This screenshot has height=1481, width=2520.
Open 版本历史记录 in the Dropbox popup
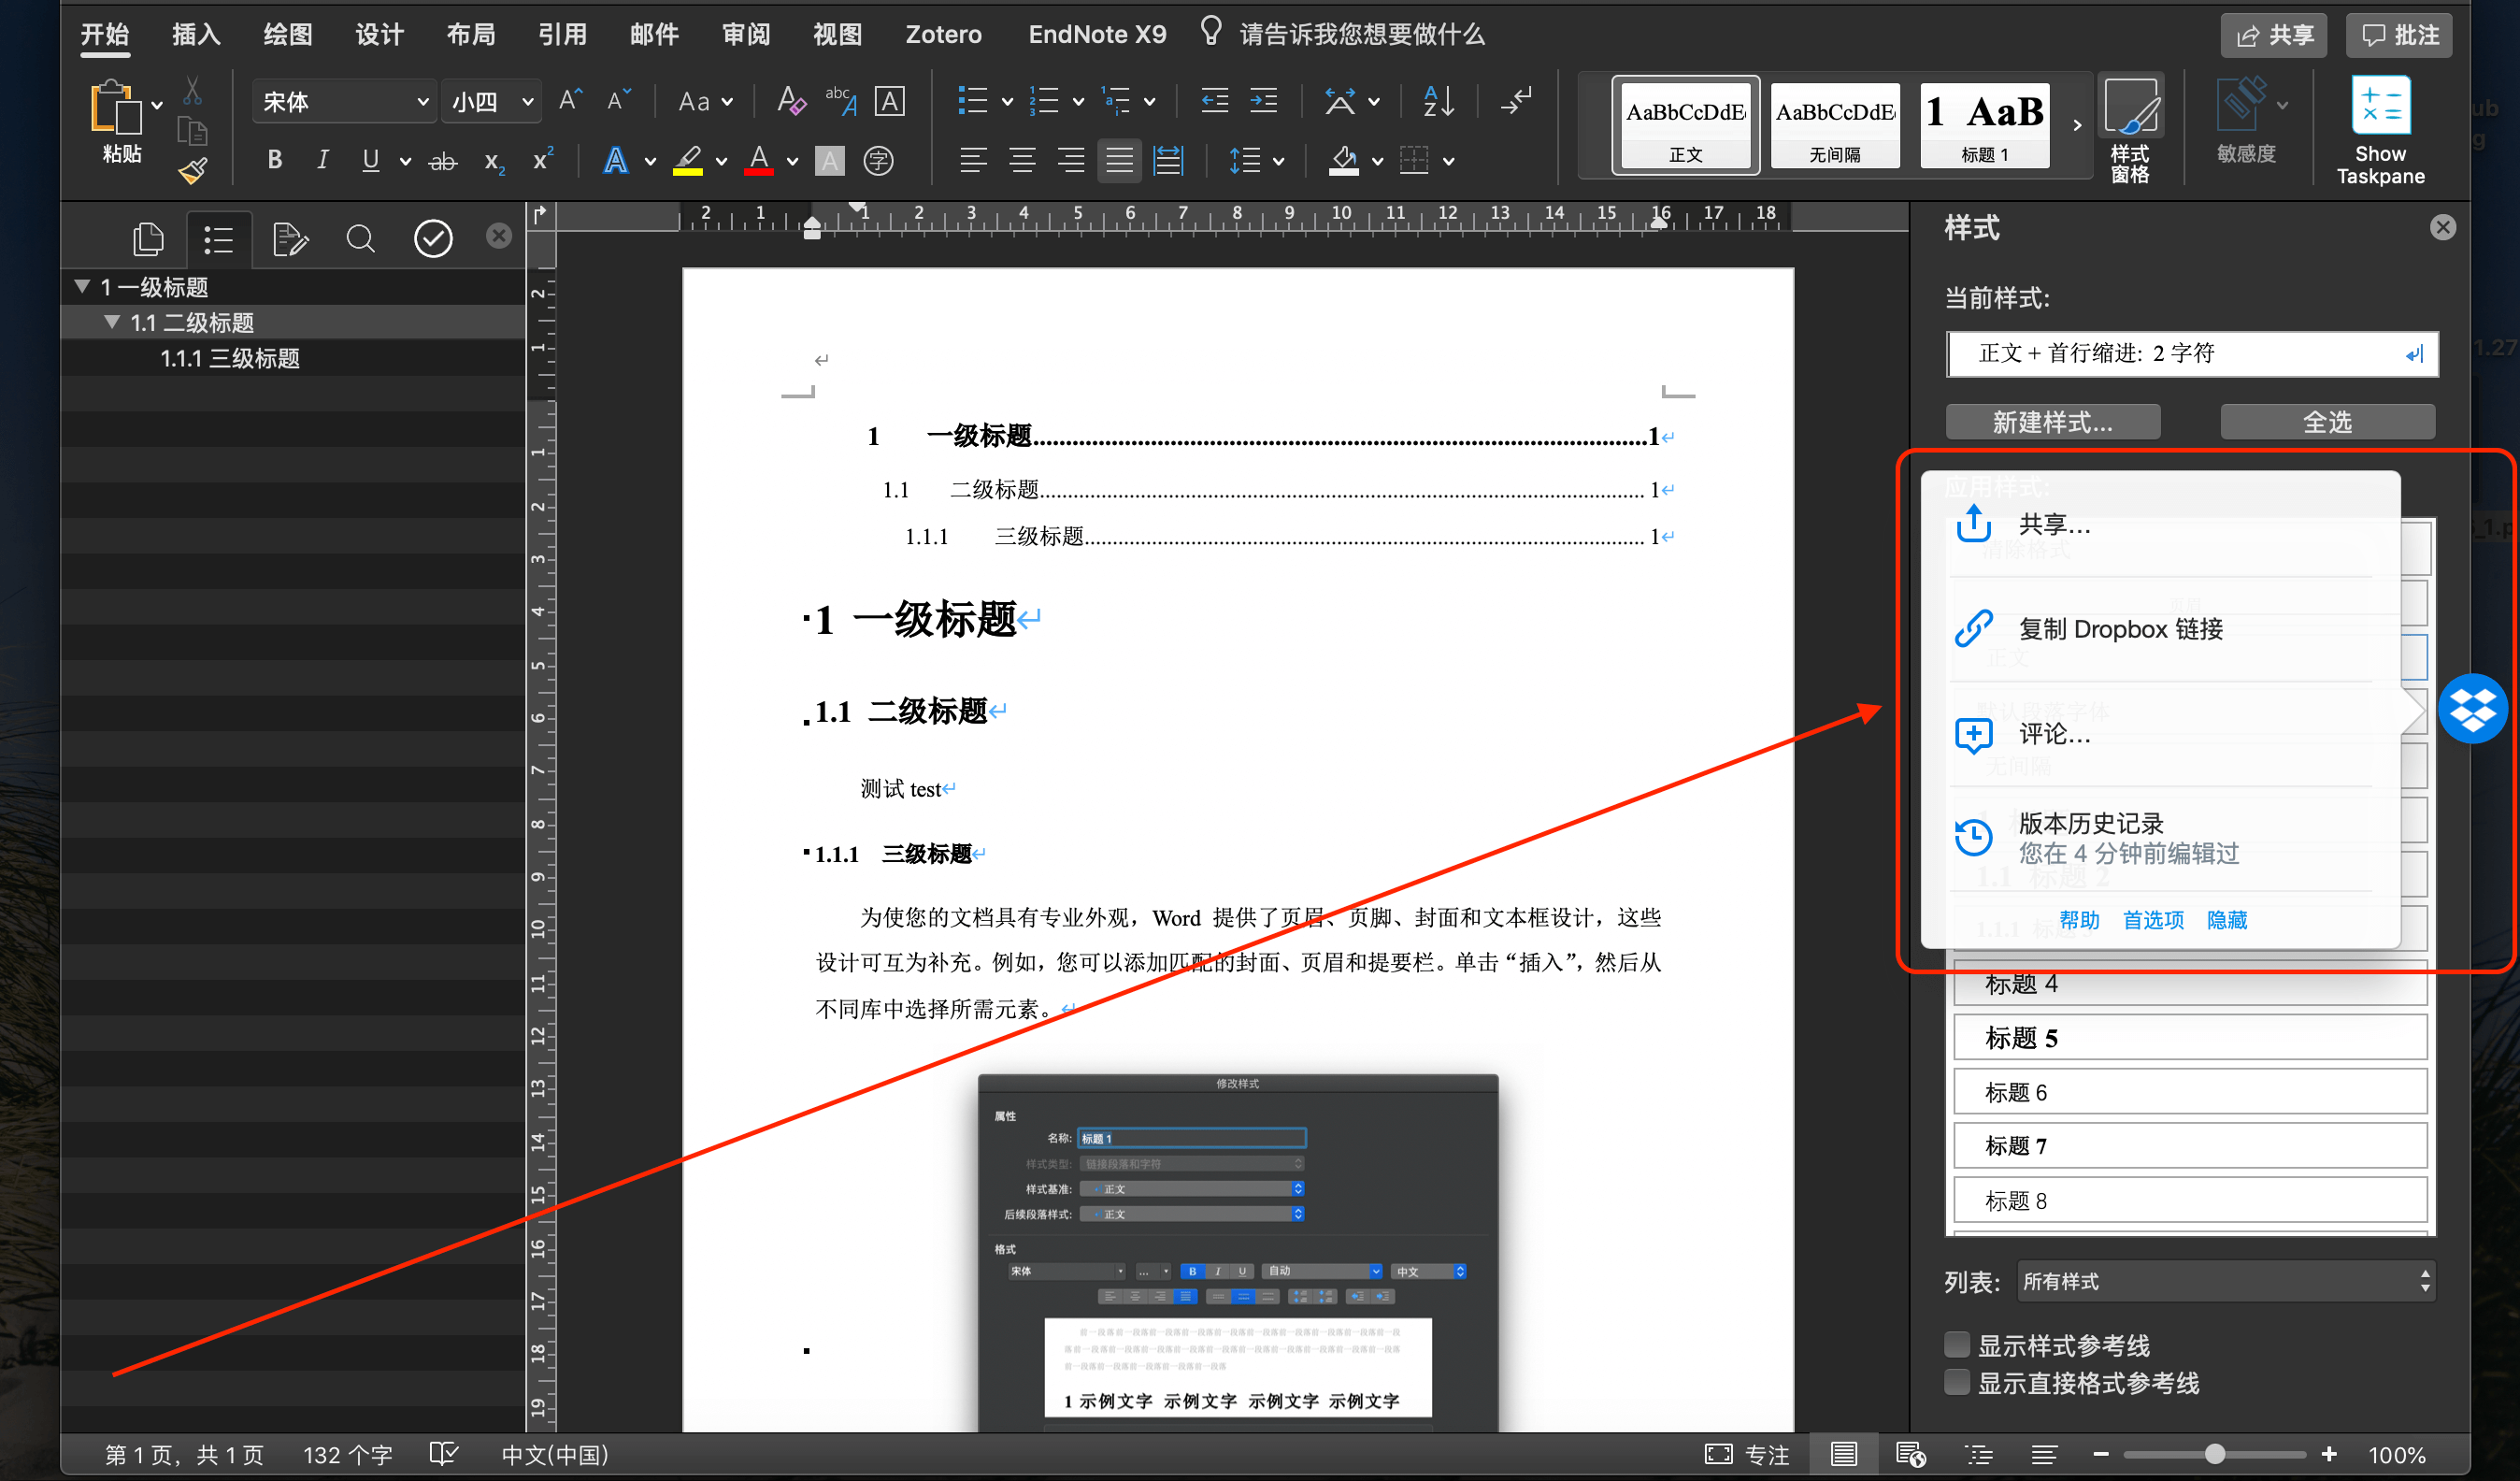(x=2160, y=838)
